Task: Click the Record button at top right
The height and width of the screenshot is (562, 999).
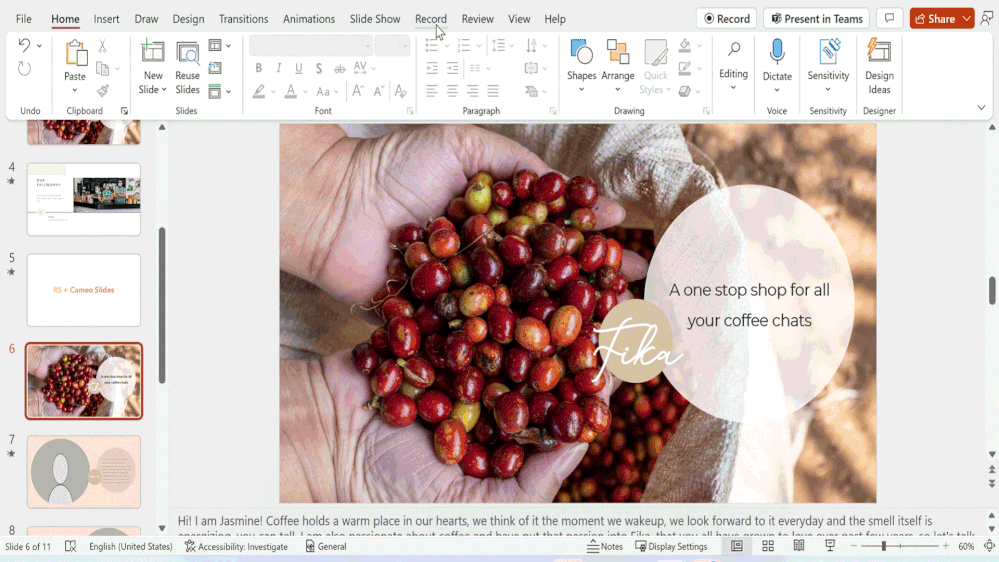Action: click(726, 19)
